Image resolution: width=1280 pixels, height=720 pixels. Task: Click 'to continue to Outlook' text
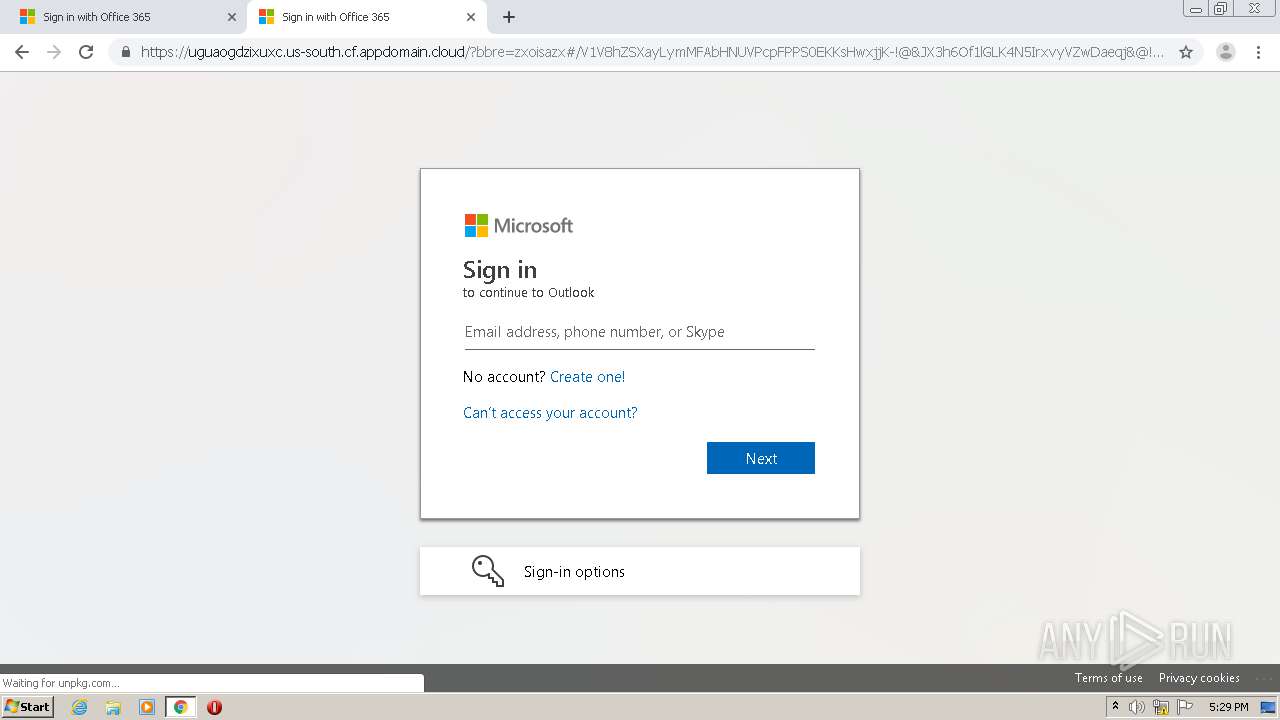[528, 293]
